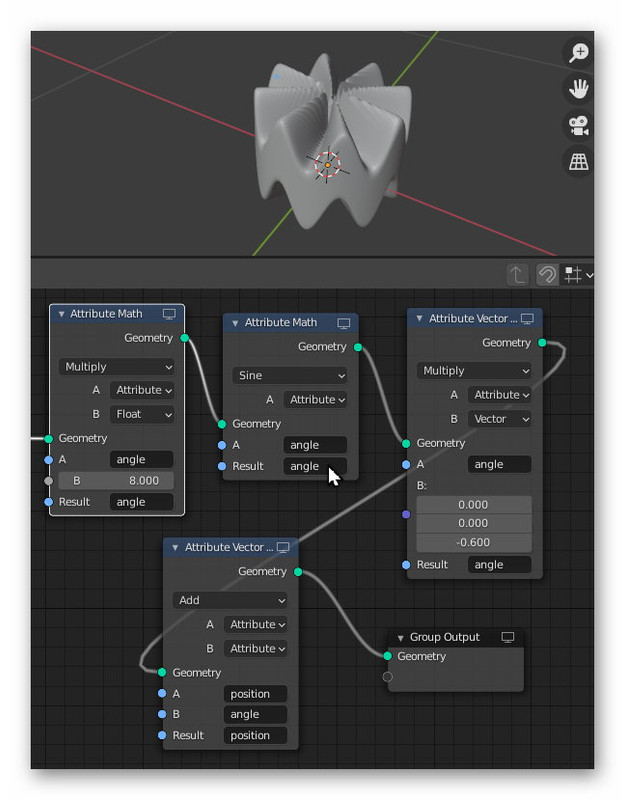This screenshot has width=625, height=800.
Task: Click Geometry output socket of Sine node
Action: (358, 347)
